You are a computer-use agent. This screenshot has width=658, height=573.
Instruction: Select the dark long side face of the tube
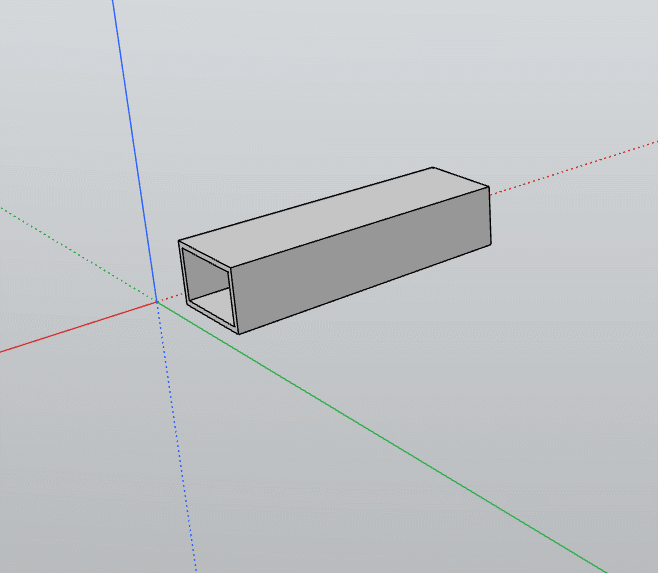pyautogui.click(x=363, y=260)
